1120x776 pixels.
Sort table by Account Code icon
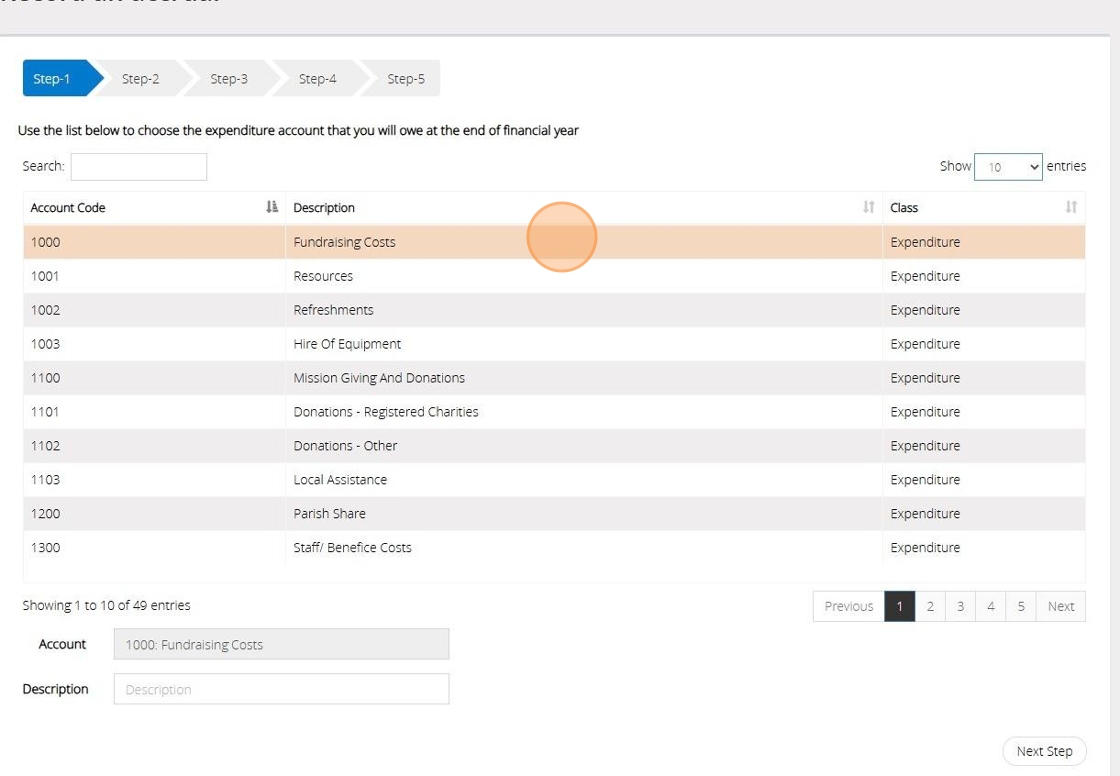pos(272,208)
